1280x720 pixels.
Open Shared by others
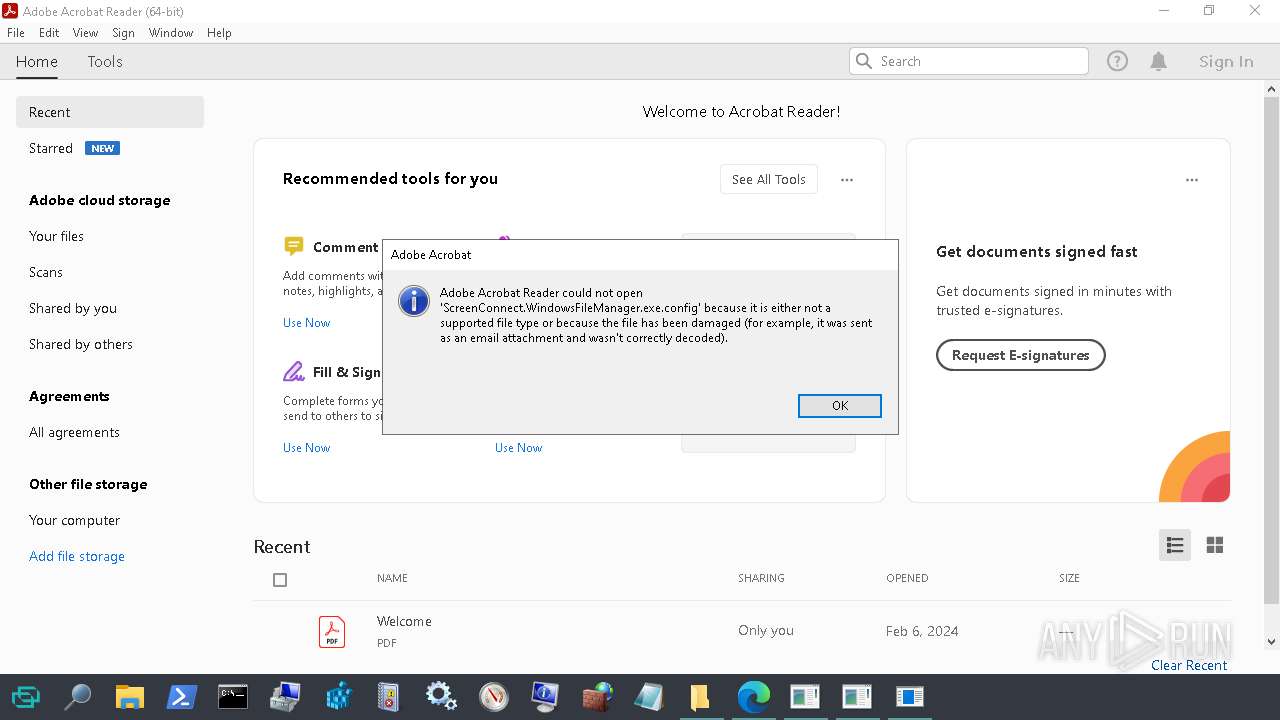(x=81, y=344)
